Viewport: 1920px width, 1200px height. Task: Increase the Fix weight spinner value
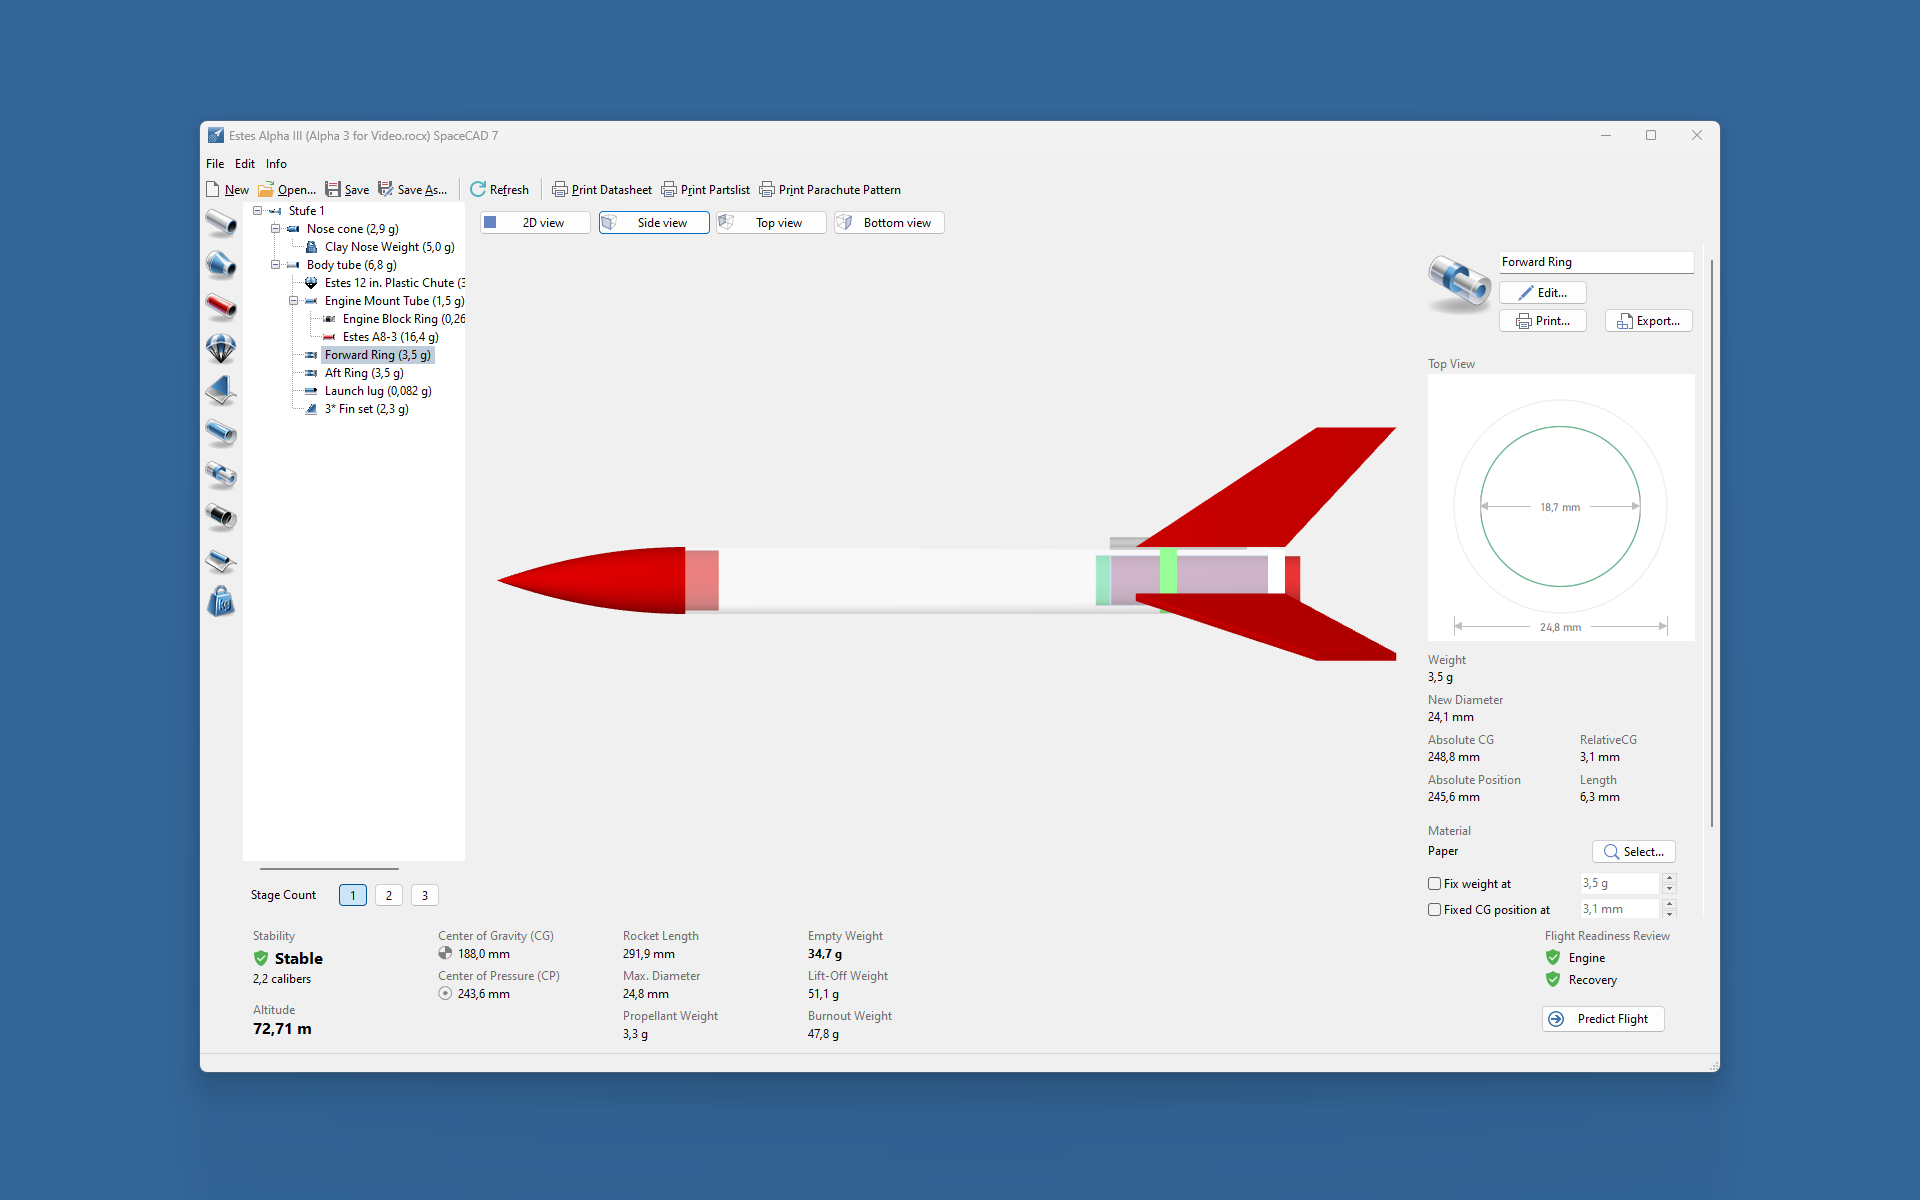tap(1669, 878)
